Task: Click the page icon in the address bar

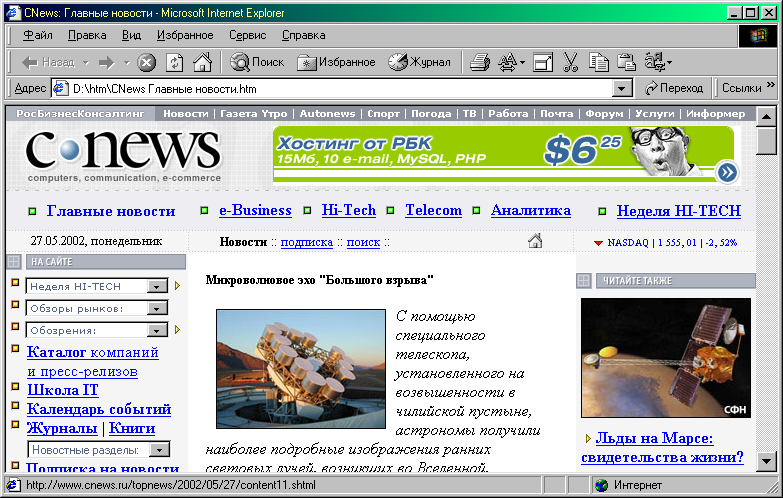Action: [60, 88]
